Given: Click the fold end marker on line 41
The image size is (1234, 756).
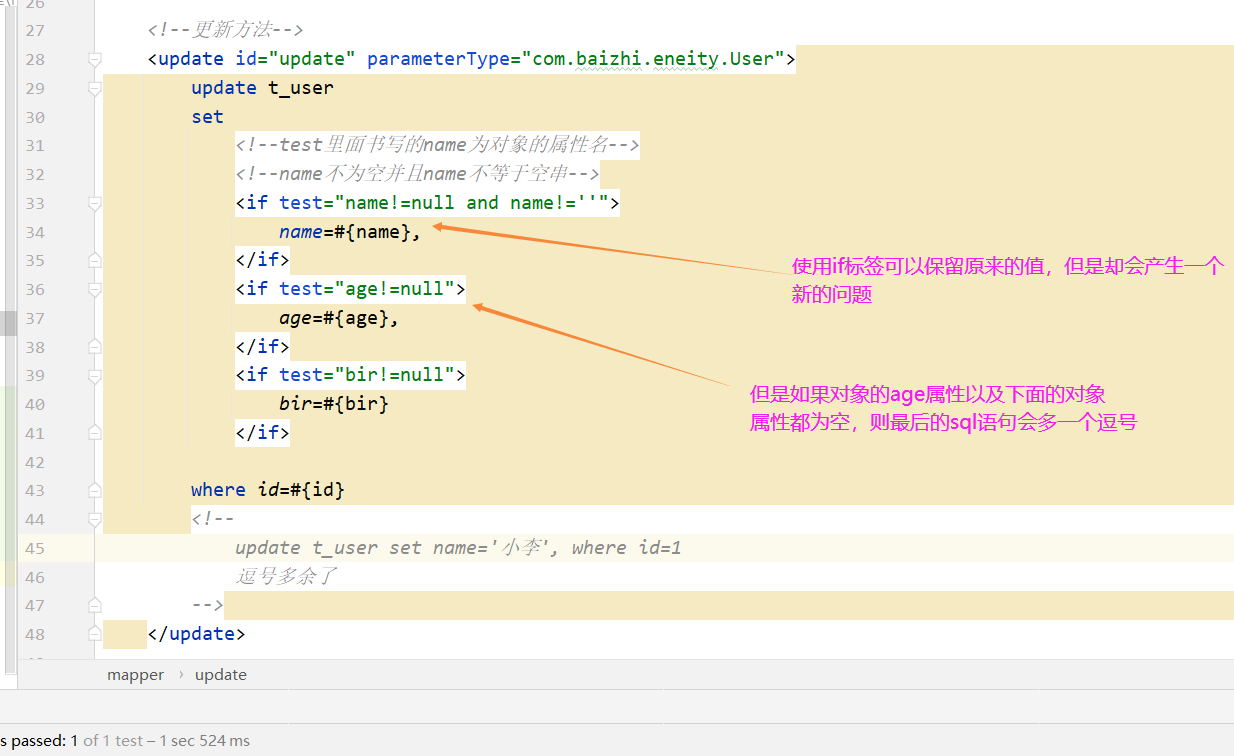Looking at the screenshot, I should coord(95,434).
